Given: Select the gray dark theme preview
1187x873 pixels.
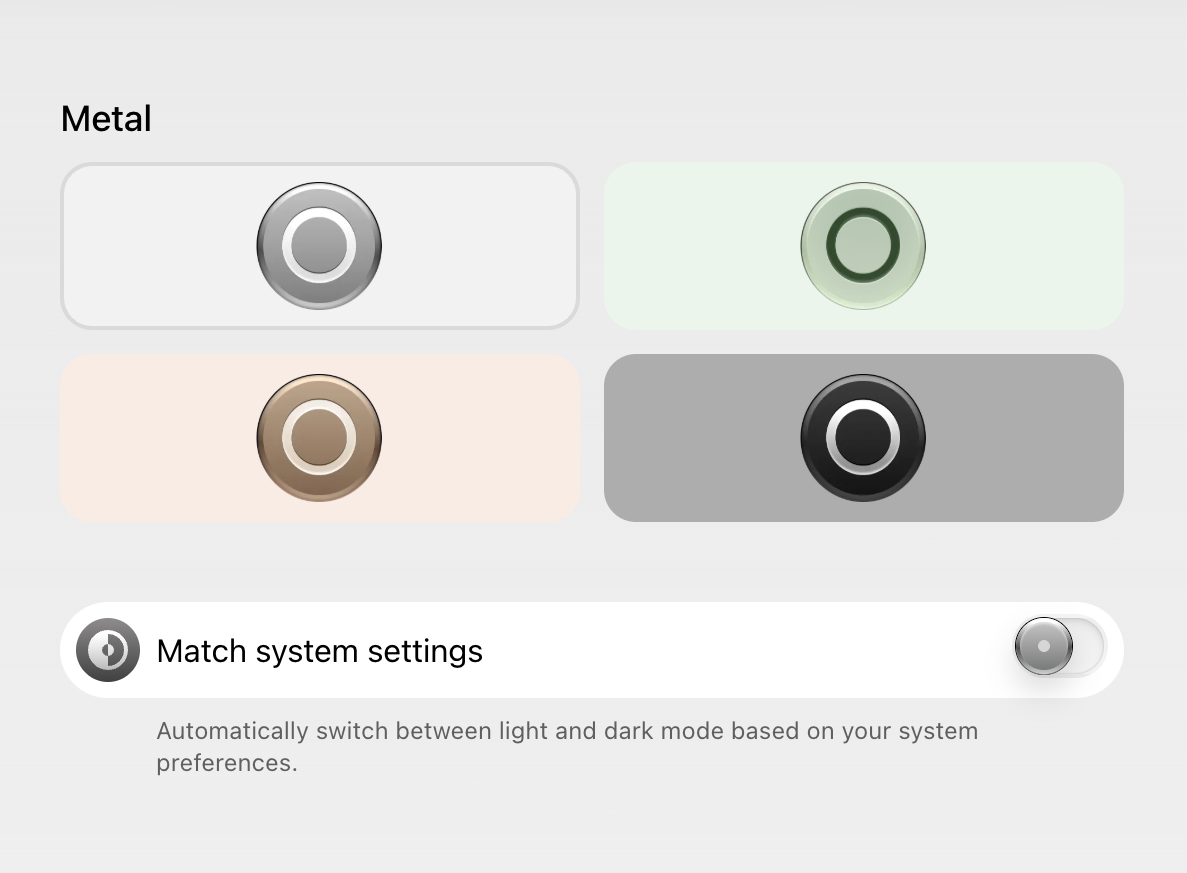Looking at the screenshot, I should [x=863, y=437].
